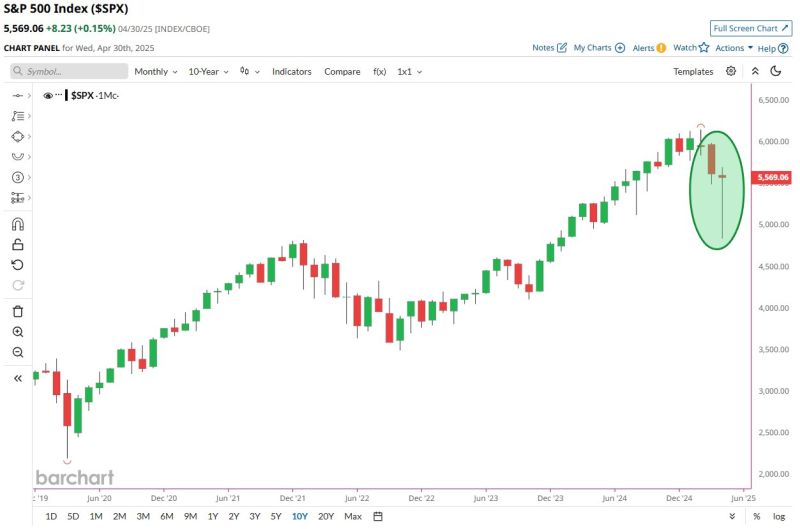Click the undo arrow icon
800x529 pixels.
pos(17,265)
